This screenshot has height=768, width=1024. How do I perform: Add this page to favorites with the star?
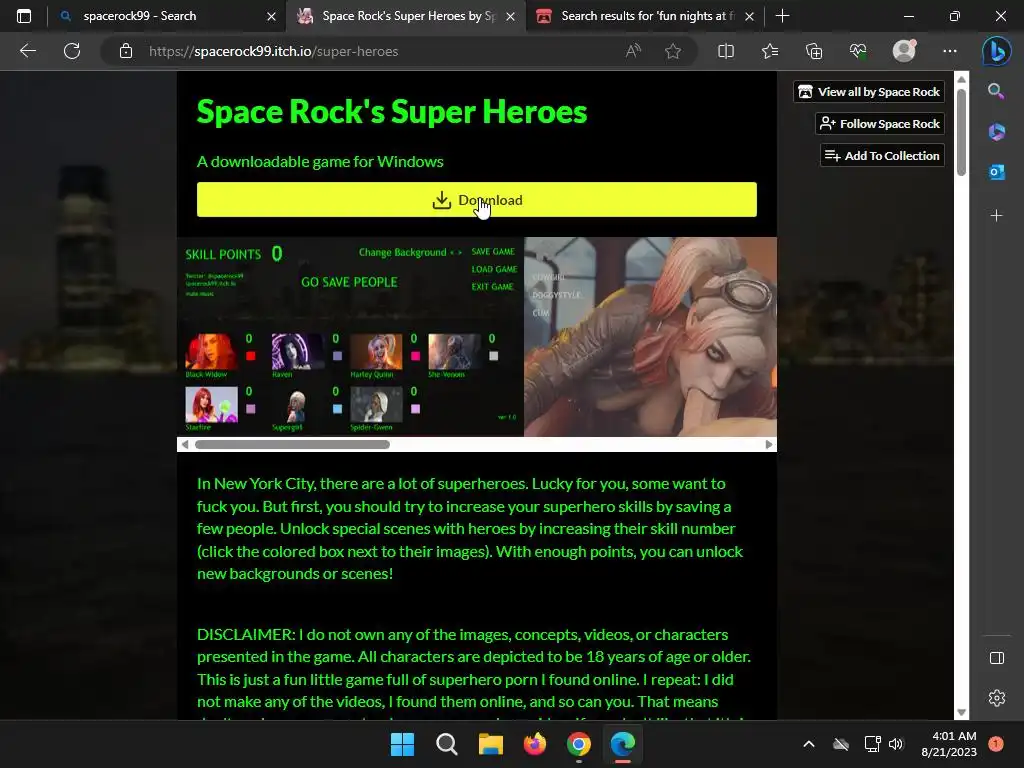click(x=673, y=51)
